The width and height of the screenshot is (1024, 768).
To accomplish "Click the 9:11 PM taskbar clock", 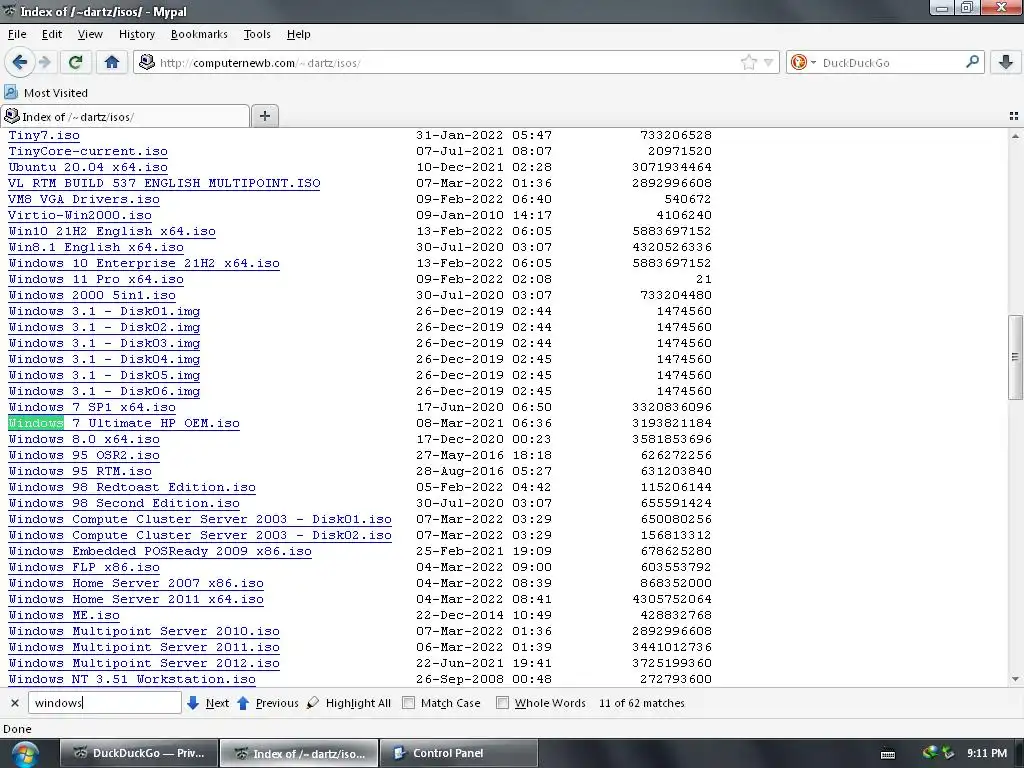I will tap(987, 753).
